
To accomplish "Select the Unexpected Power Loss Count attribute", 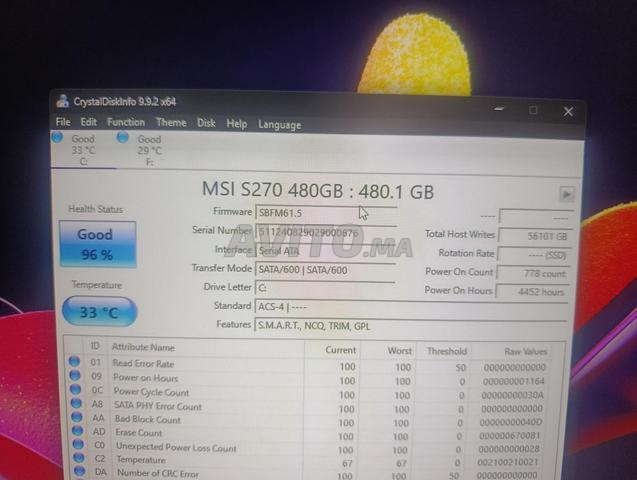I will pos(176,447).
